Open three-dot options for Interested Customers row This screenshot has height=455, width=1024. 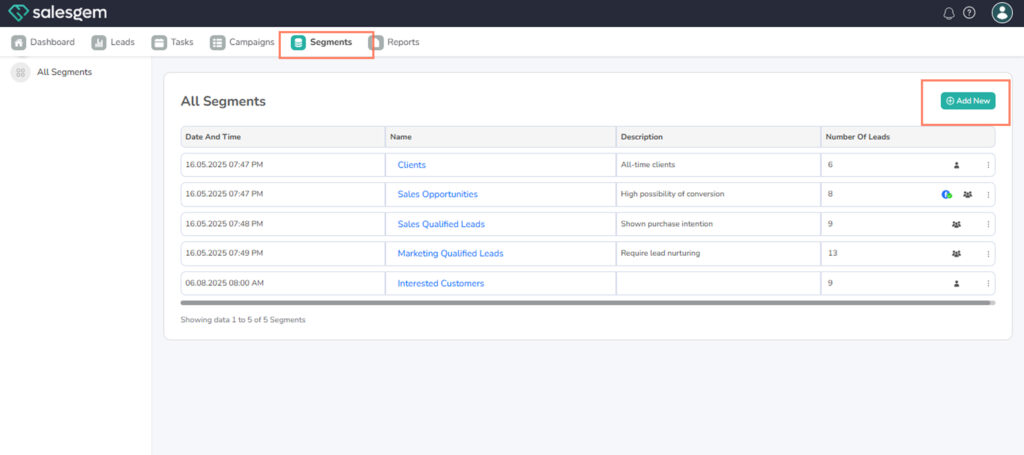click(x=988, y=284)
